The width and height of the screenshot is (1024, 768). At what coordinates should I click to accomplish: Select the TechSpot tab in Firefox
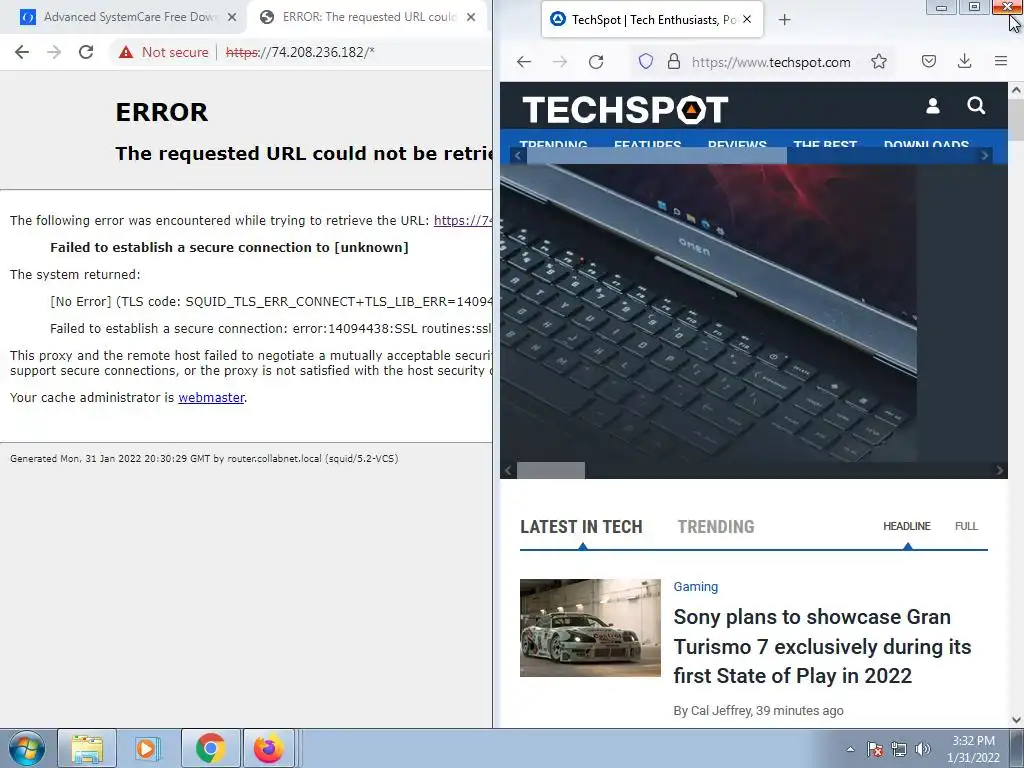click(652, 20)
